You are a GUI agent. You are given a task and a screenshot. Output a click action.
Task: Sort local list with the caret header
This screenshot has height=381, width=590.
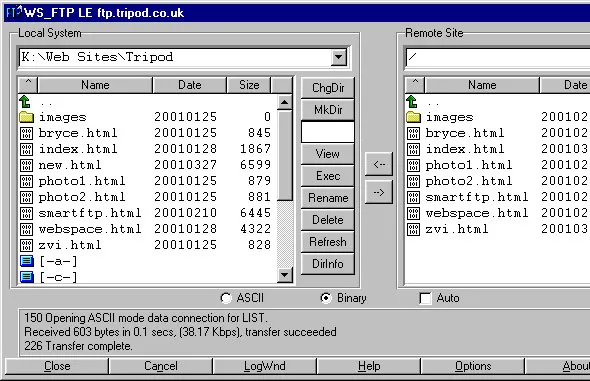pos(28,85)
